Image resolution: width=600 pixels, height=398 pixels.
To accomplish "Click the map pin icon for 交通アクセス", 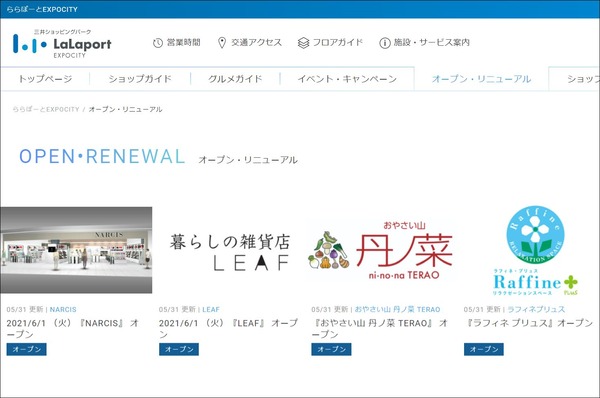I will tap(222, 43).
